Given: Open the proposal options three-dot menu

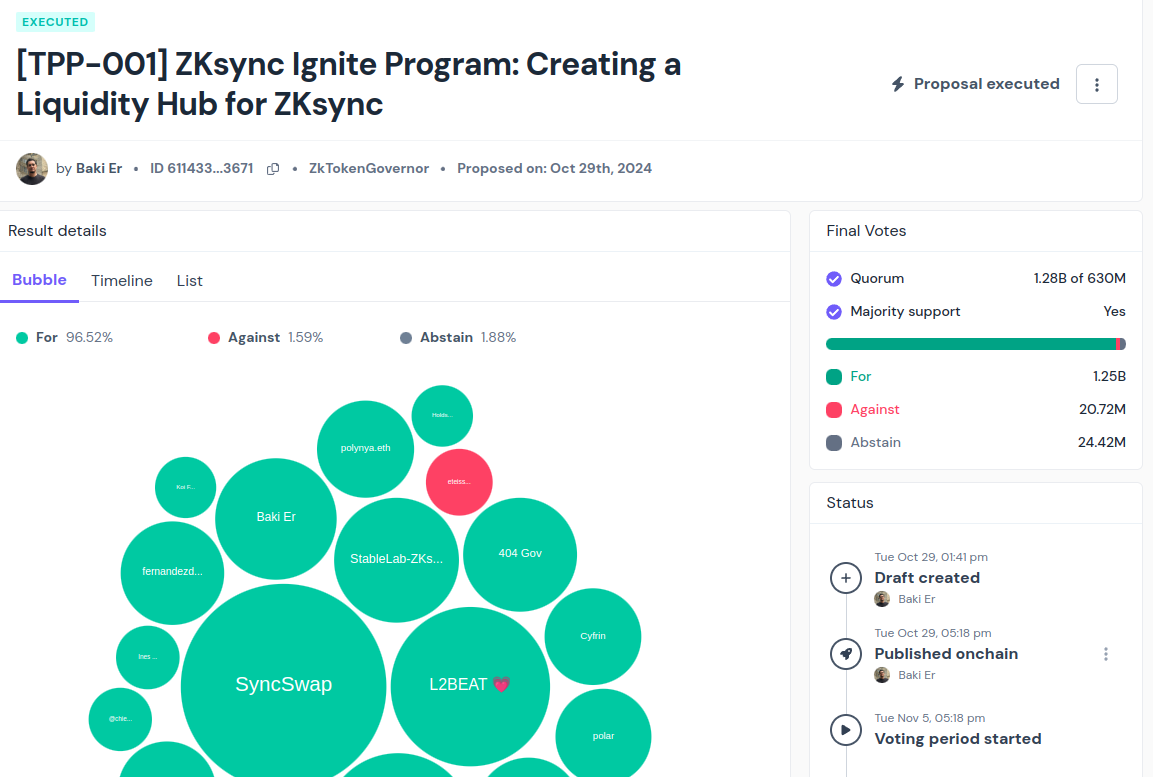Looking at the screenshot, I should click(x=1096, y=85).
